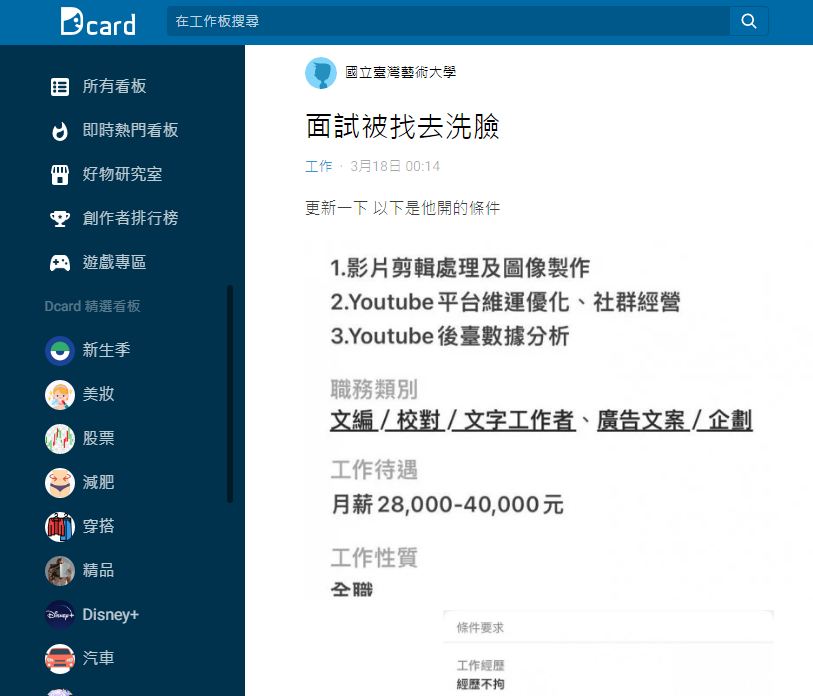The width and height of the screenshot is (813, 696).
Task: Open the 新生季 board
Action: tap(106, 350)
